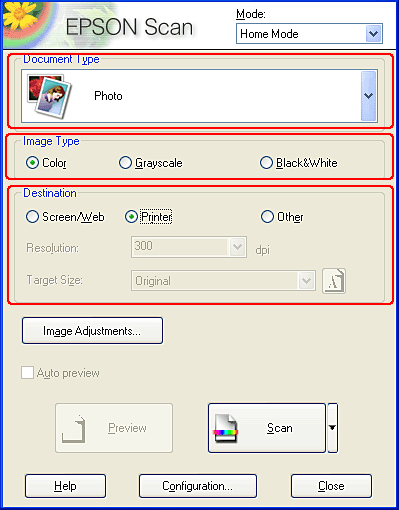This screenshot has width=399, height=510.
Task: Expand the Document Type dropdown arrow
Action: click(368, 96)
